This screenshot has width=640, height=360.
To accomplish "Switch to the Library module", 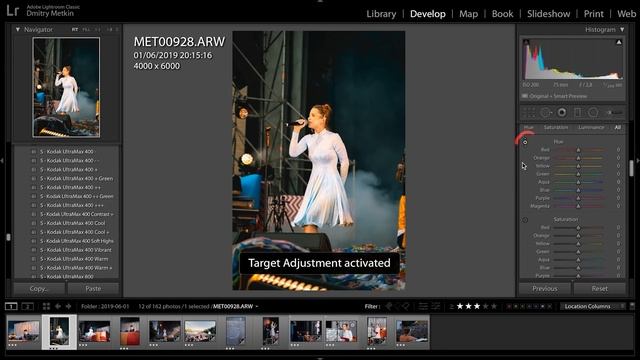I will click(x=381, y=14).
